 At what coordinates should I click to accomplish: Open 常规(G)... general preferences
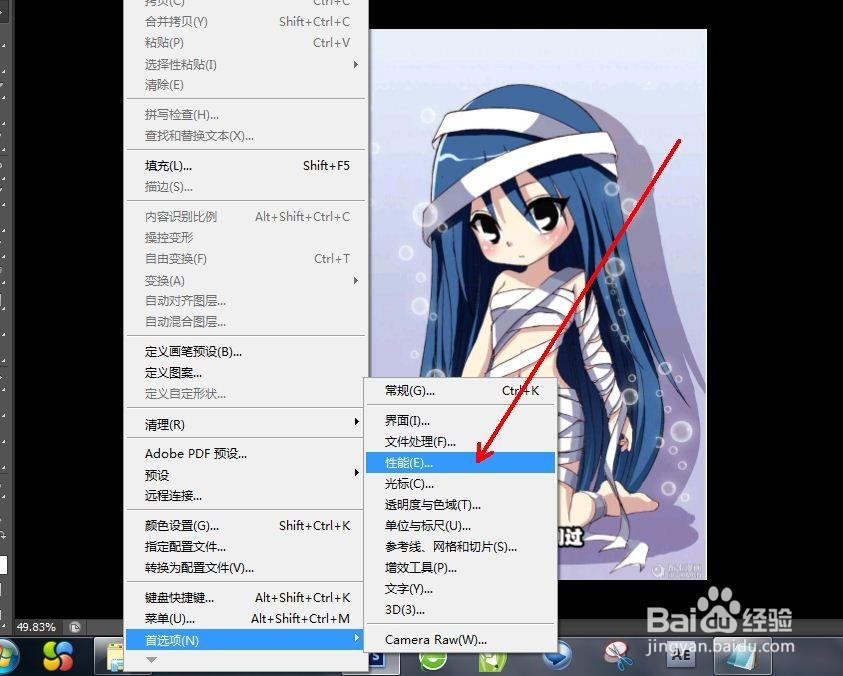(x=460, y=391)
